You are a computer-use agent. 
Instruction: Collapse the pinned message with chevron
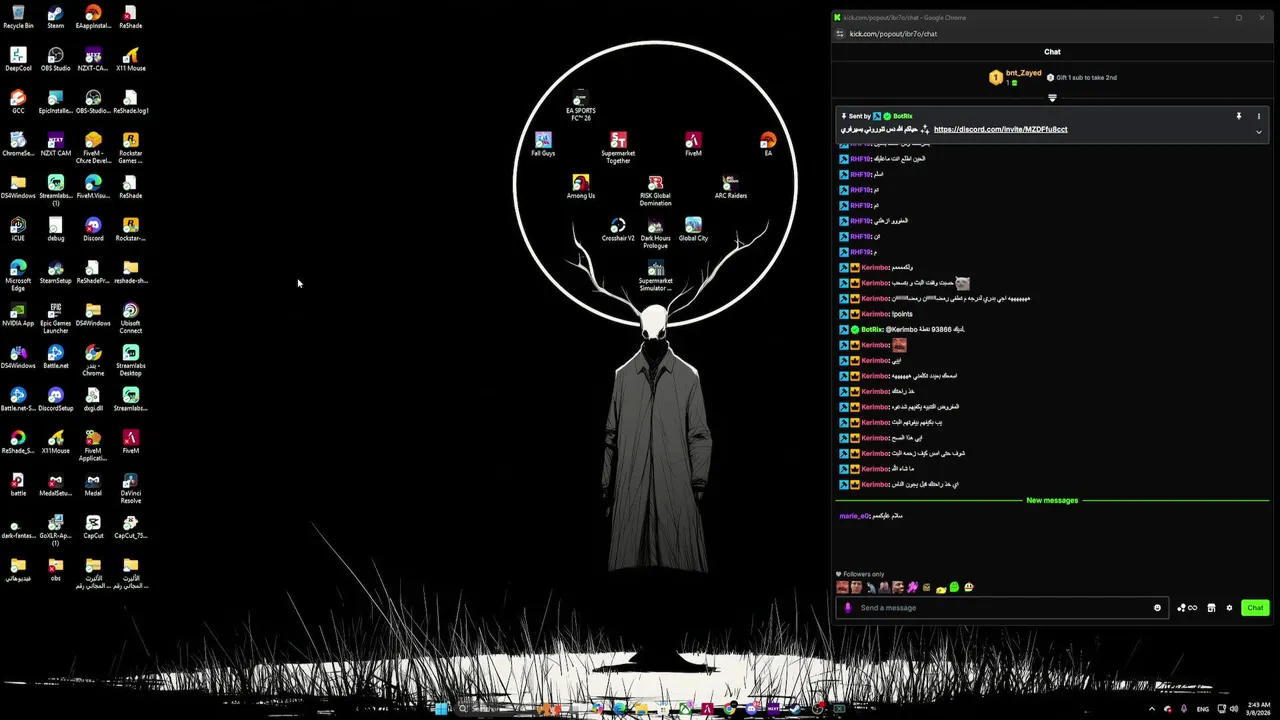[x=1258, y=132]
